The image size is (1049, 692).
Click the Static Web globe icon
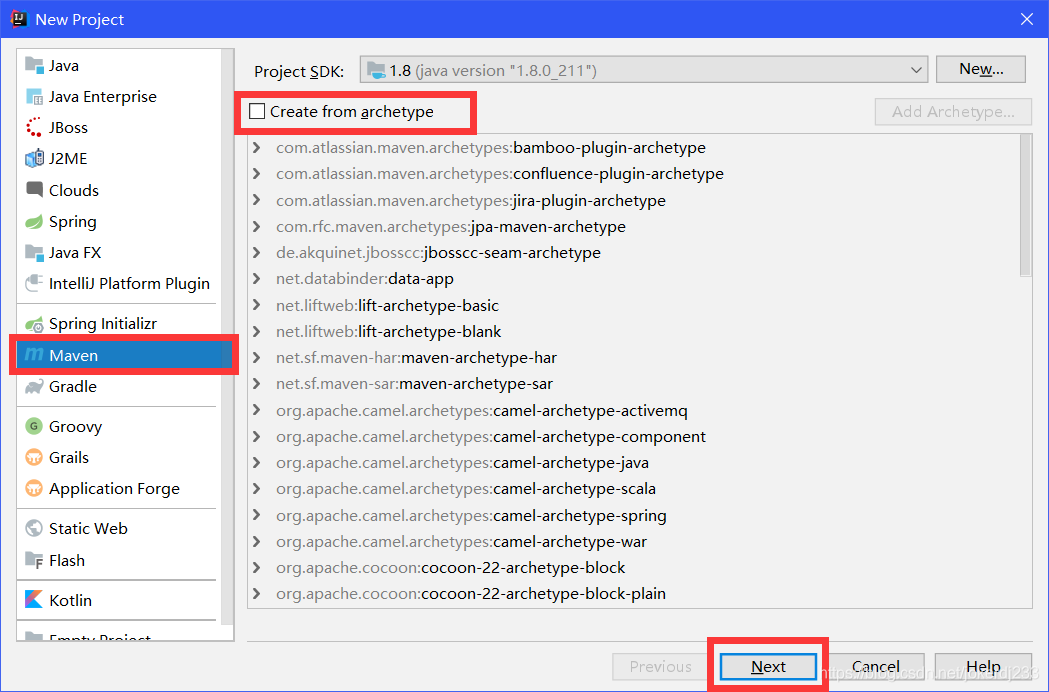[x=34, y=528]
